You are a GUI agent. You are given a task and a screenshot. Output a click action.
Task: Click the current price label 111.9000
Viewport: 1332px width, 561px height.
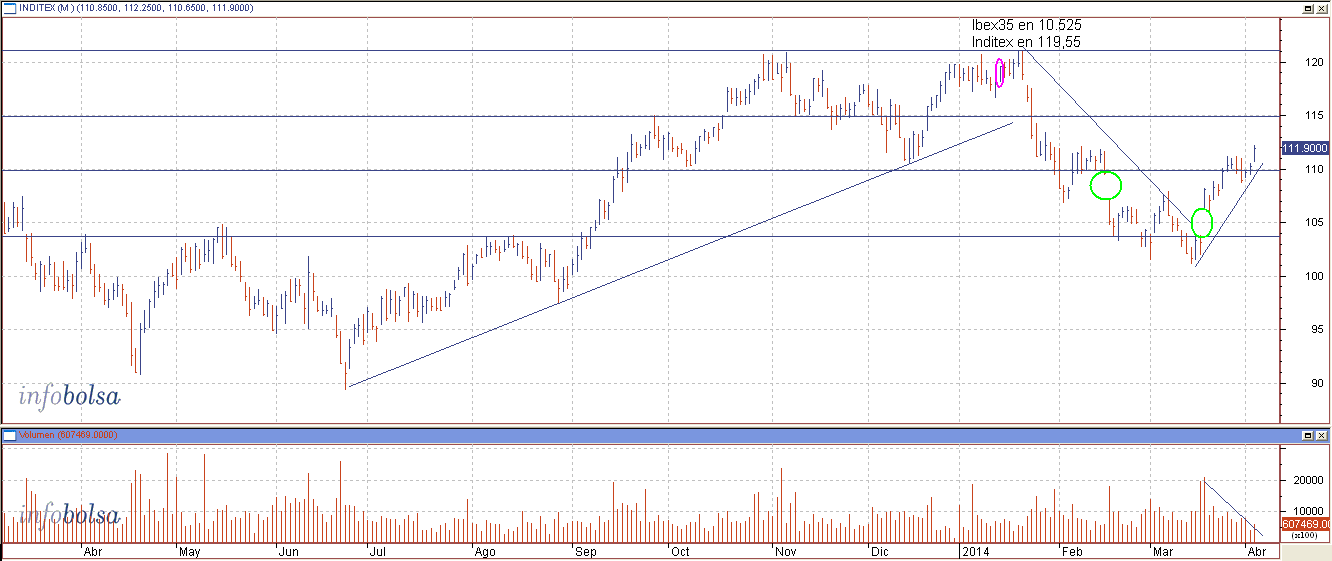point(1304,148)
